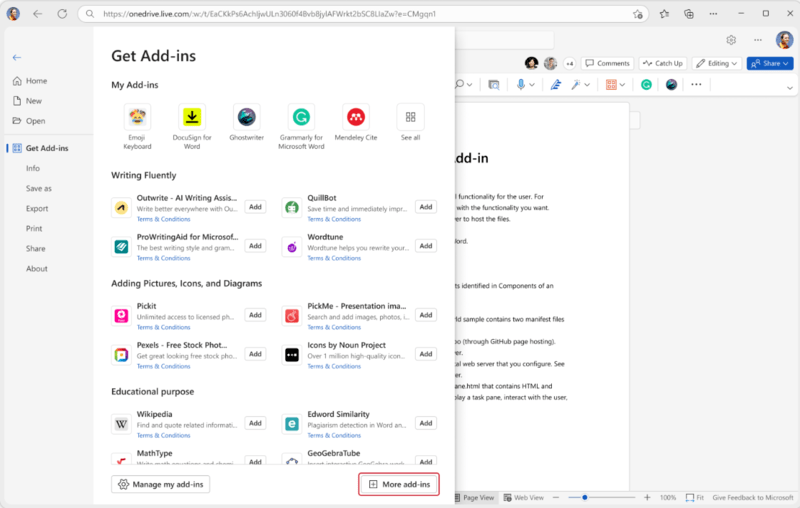Open the Dictate microphone dropdown

click(x=532, y=85)
